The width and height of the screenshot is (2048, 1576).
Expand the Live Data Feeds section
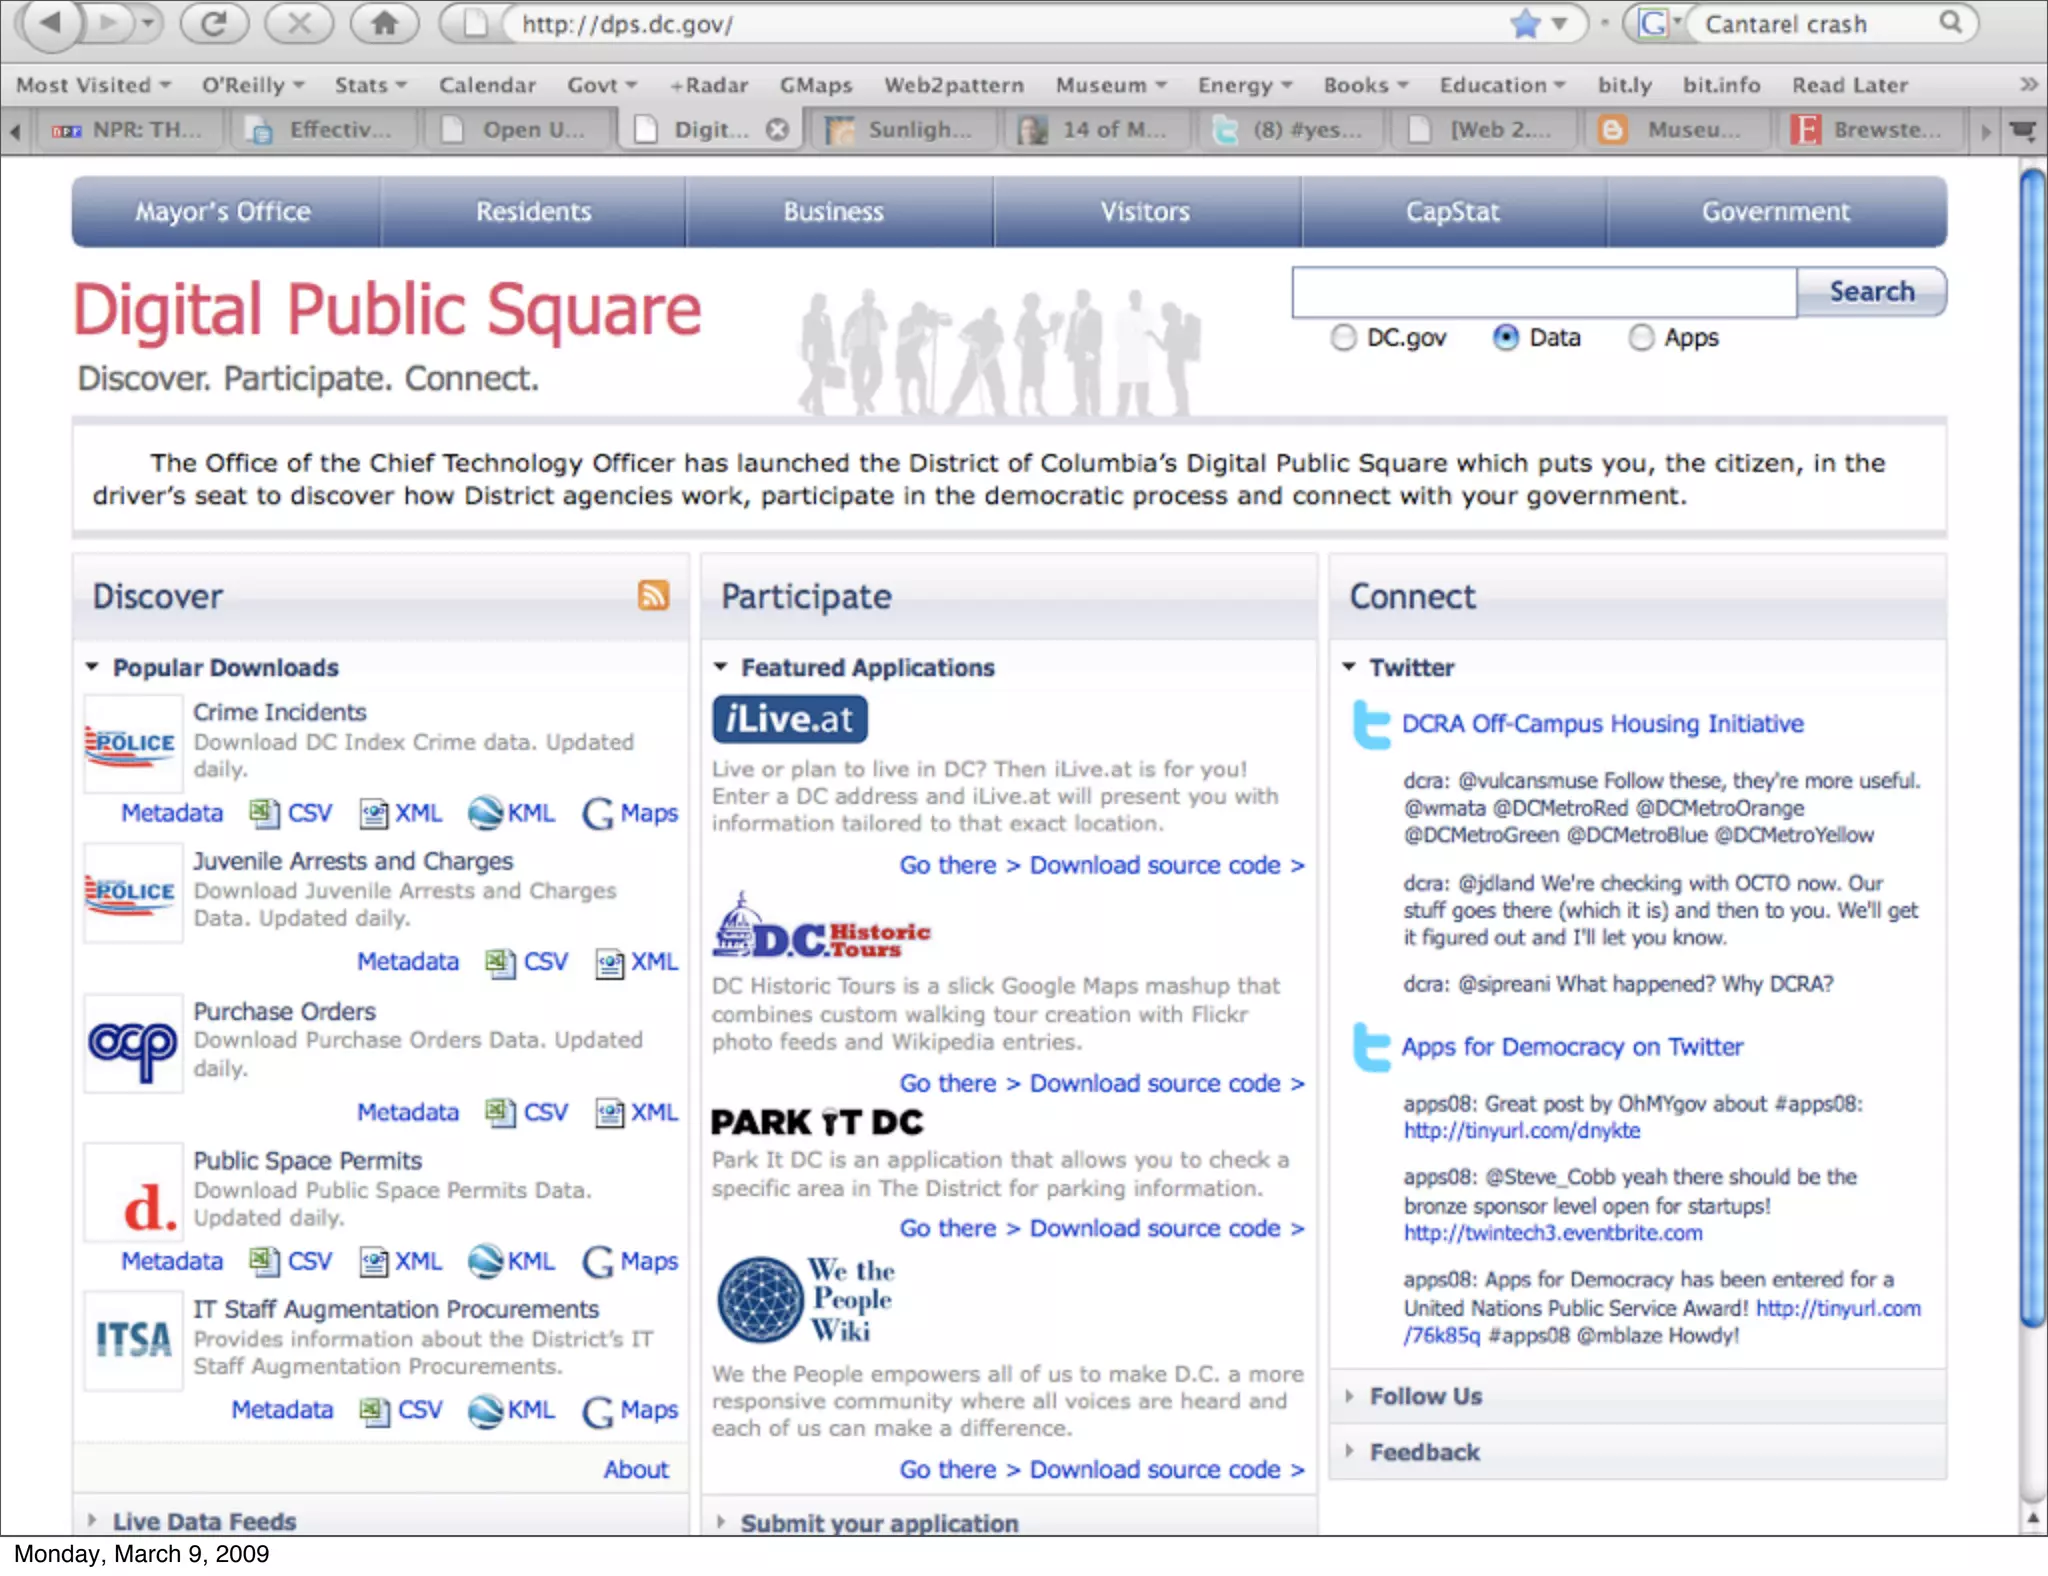(92, 1521)
